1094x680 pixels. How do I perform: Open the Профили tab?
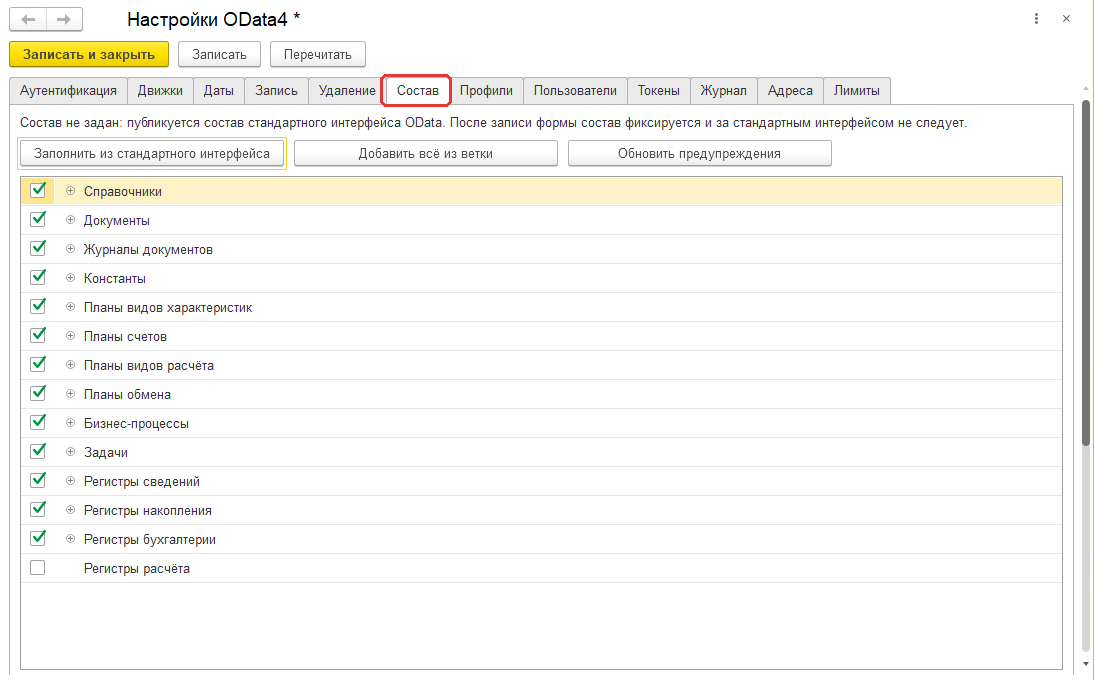click(x=486, y=91)
